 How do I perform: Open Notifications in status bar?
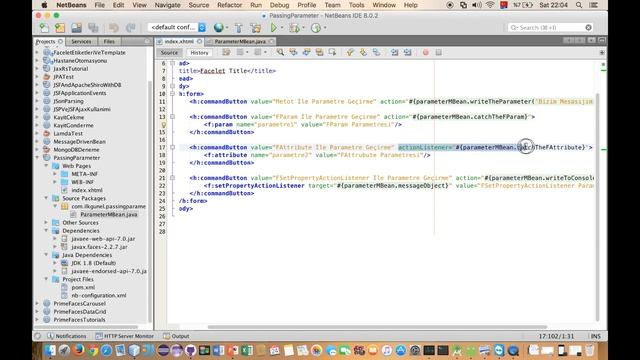tap(66, 336)
